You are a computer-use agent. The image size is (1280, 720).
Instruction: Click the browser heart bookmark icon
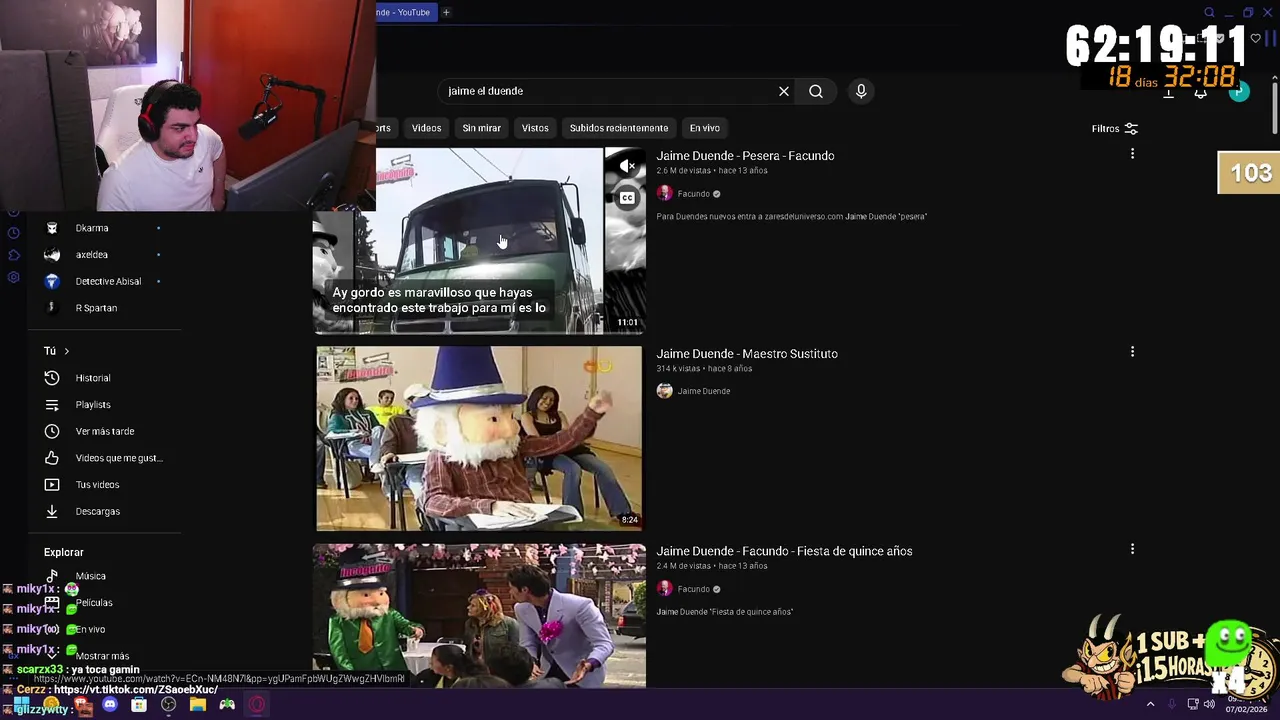1256,39
